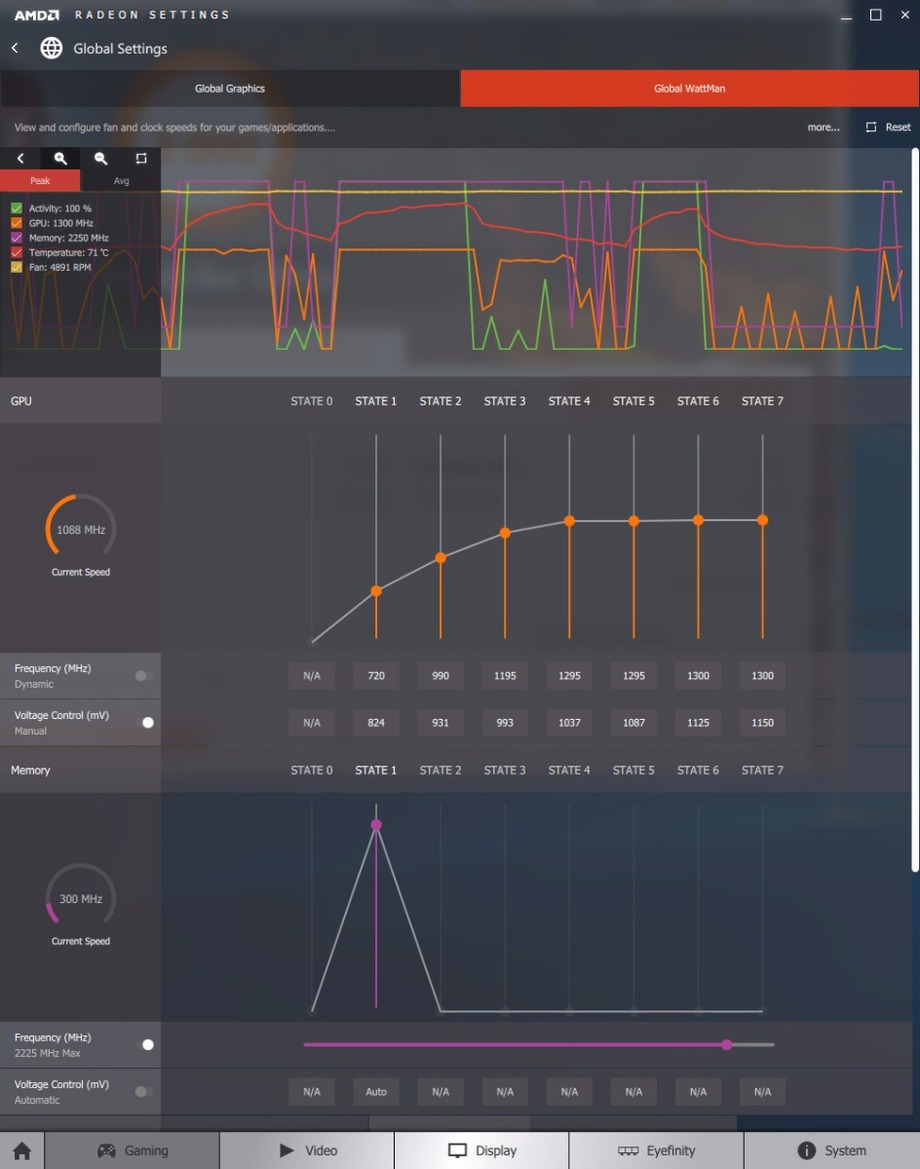Collapse the chart panel with the chevron

point(20,158)
